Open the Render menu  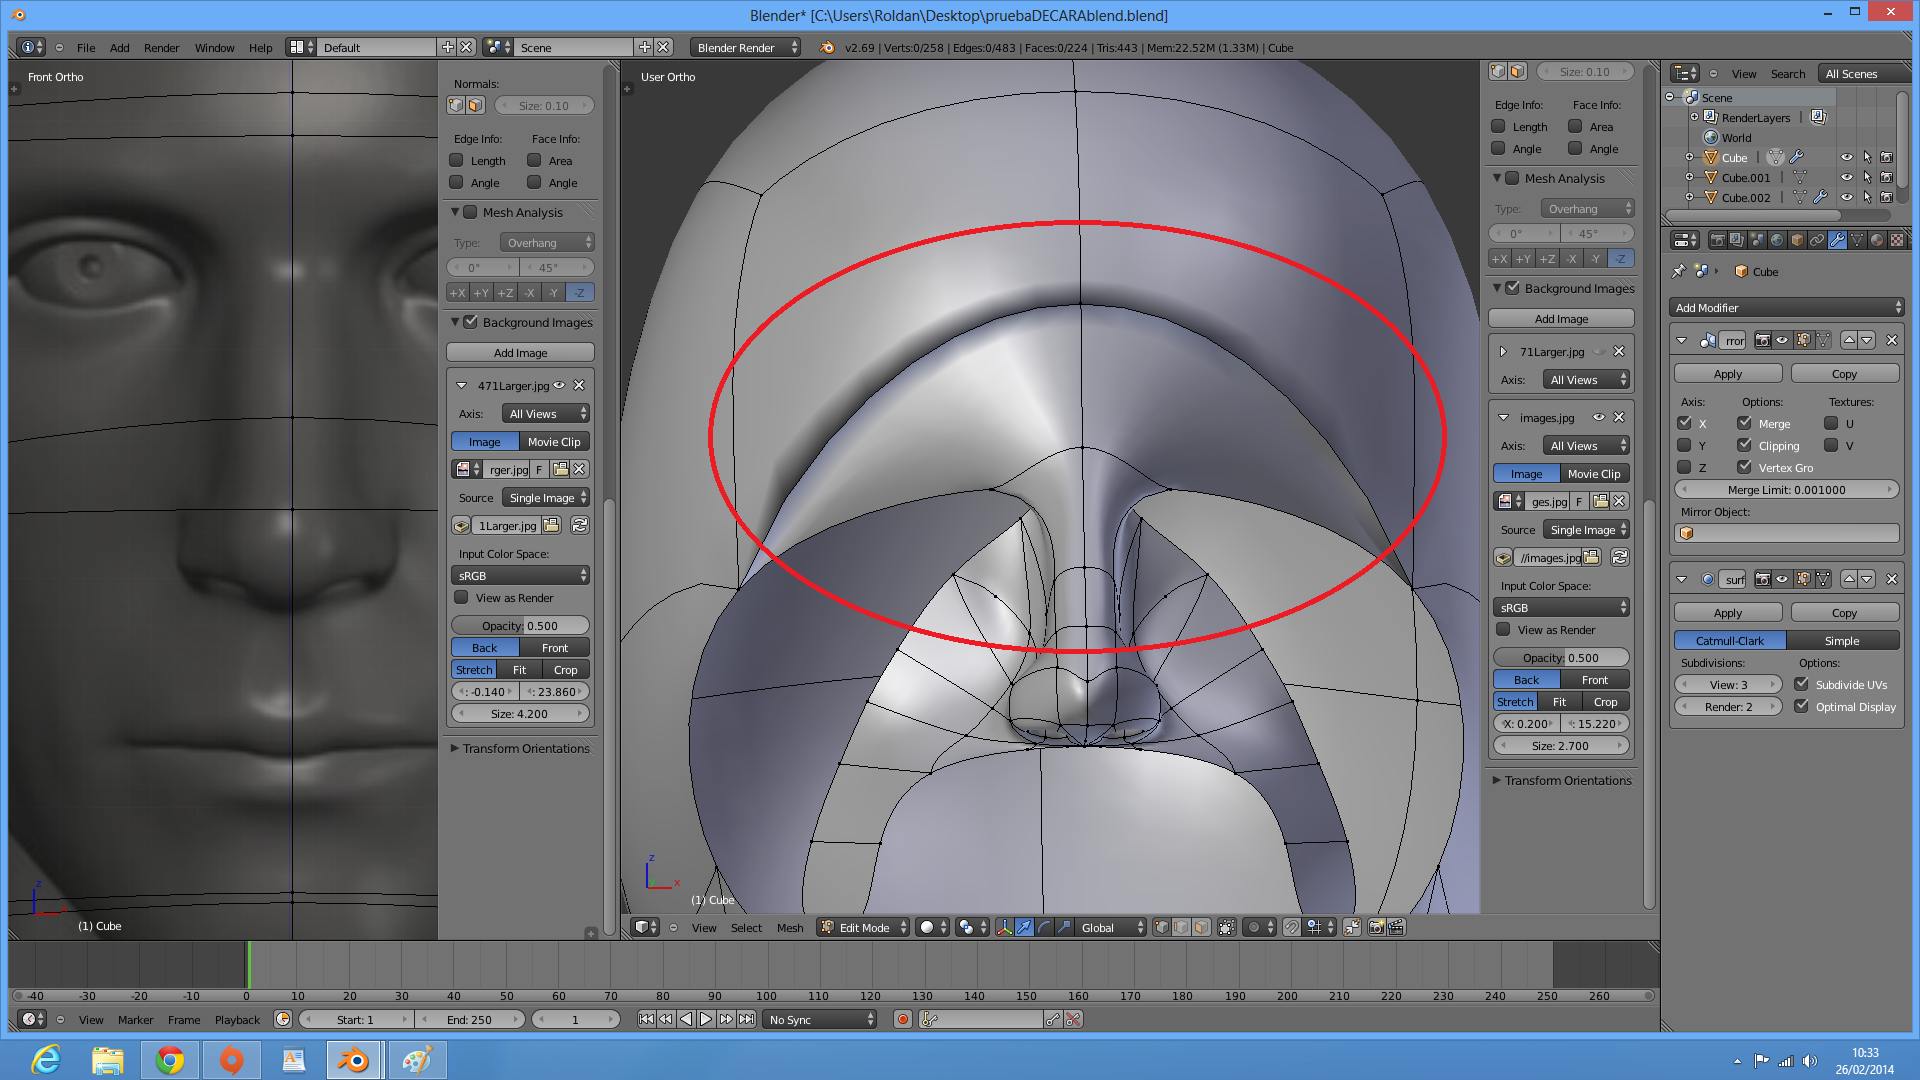pos(160,47)
